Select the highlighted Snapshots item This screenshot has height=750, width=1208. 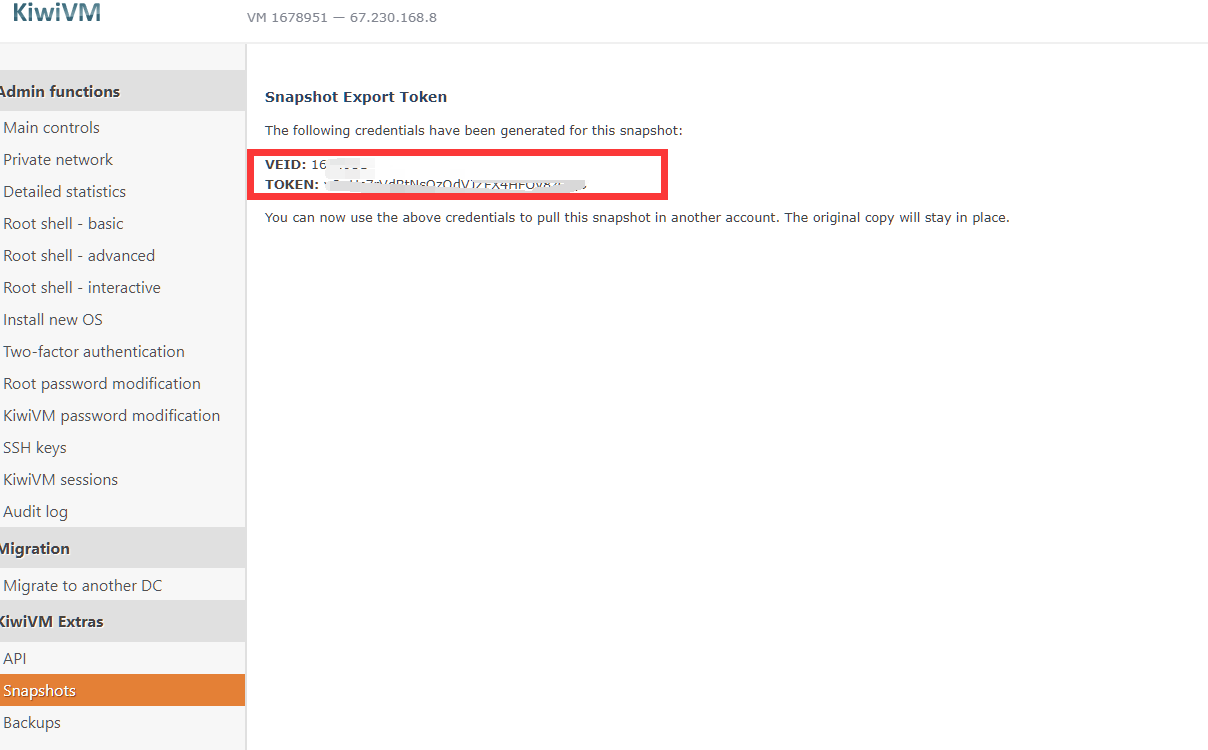(x=40, y=691)
